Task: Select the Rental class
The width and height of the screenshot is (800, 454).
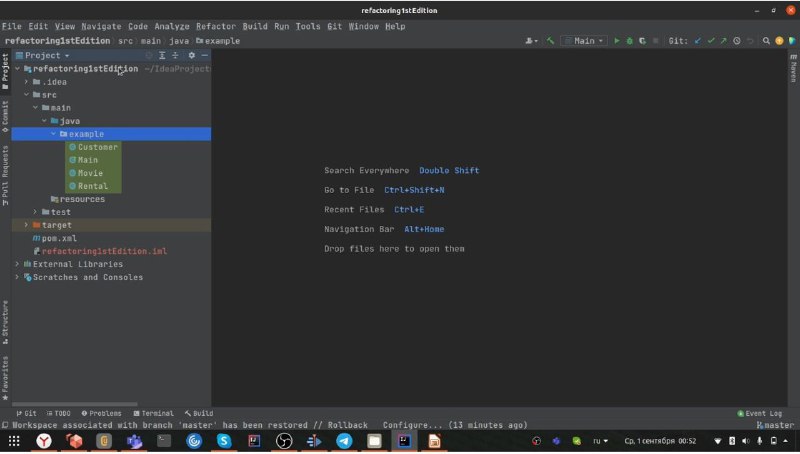Action: [x=88, y=186]
